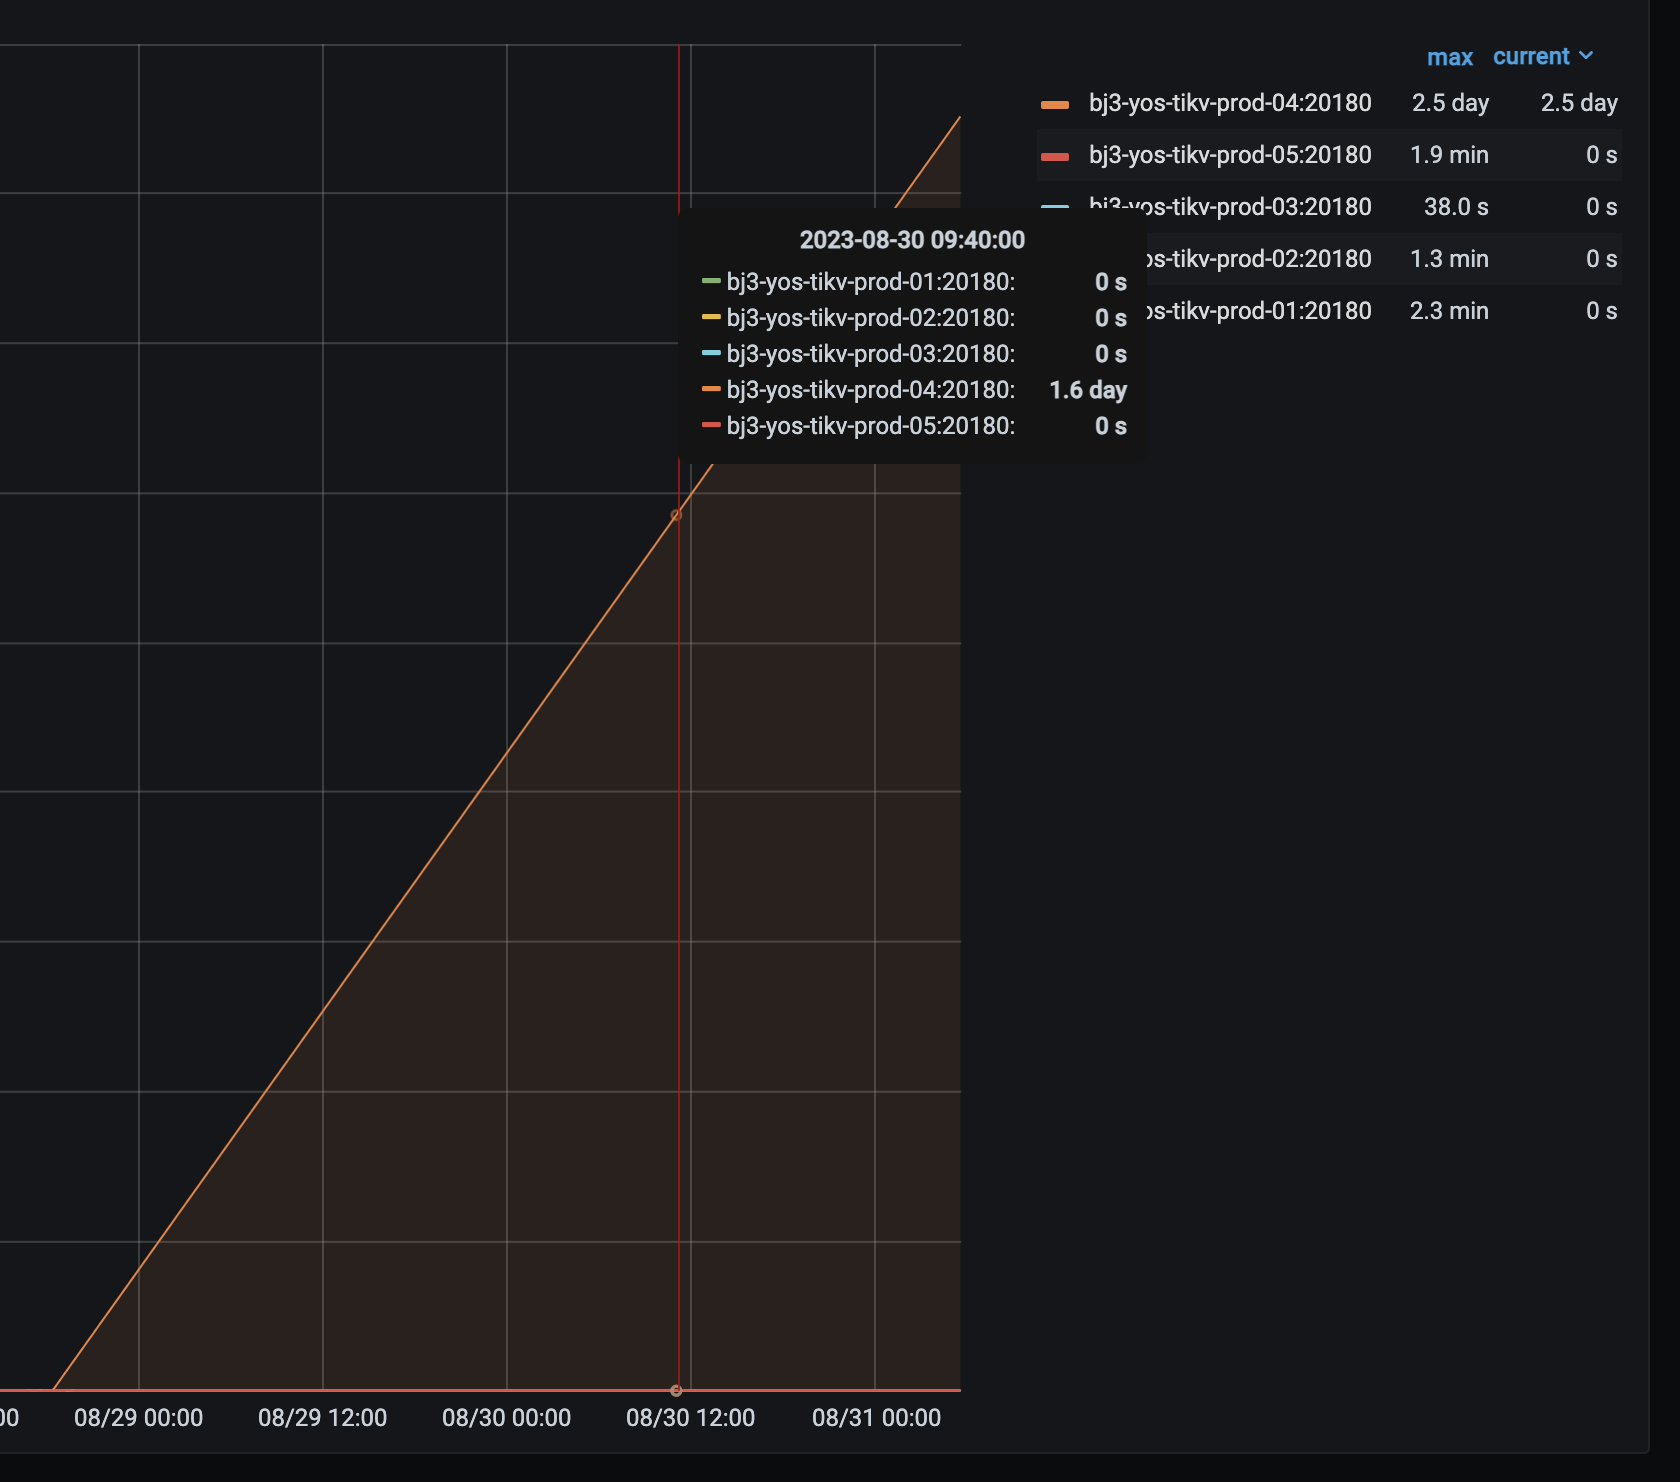The width and height of the screenshot is (1680, 1482).
Task: Click the sort chevron beside current
Action: [1586, 56]
